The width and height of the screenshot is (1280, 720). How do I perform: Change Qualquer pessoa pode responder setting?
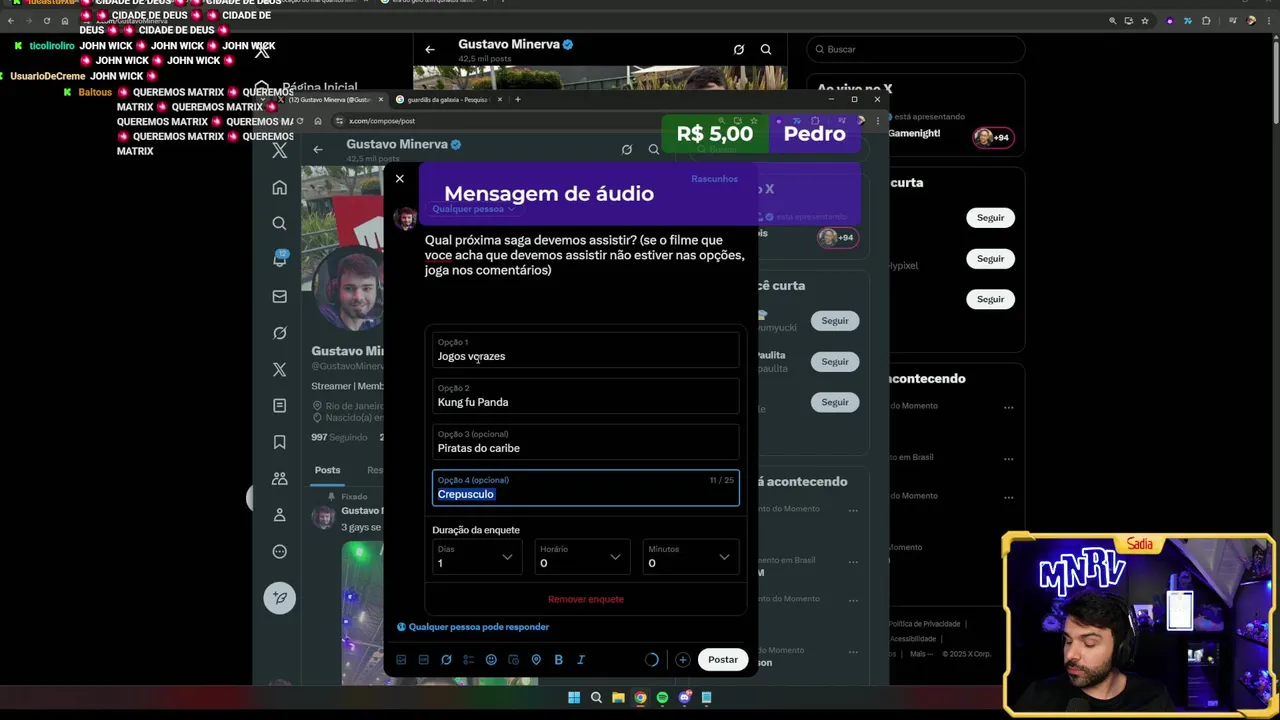coord(473,627)
